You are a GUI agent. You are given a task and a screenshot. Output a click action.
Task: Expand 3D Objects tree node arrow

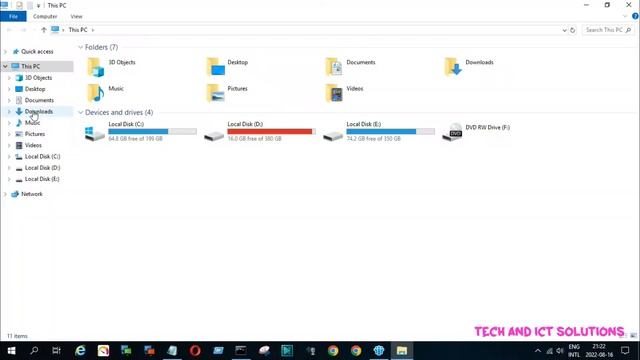(x=9, y=78)
